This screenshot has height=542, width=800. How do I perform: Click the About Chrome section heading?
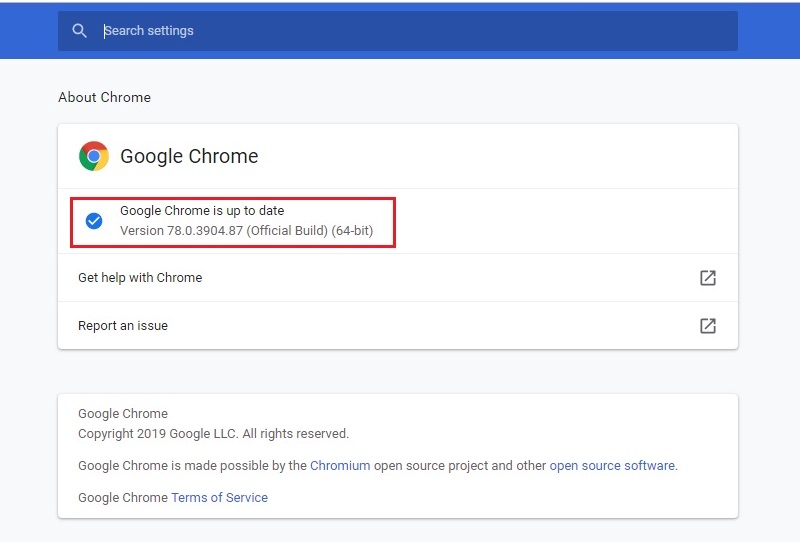click(104, 97)
